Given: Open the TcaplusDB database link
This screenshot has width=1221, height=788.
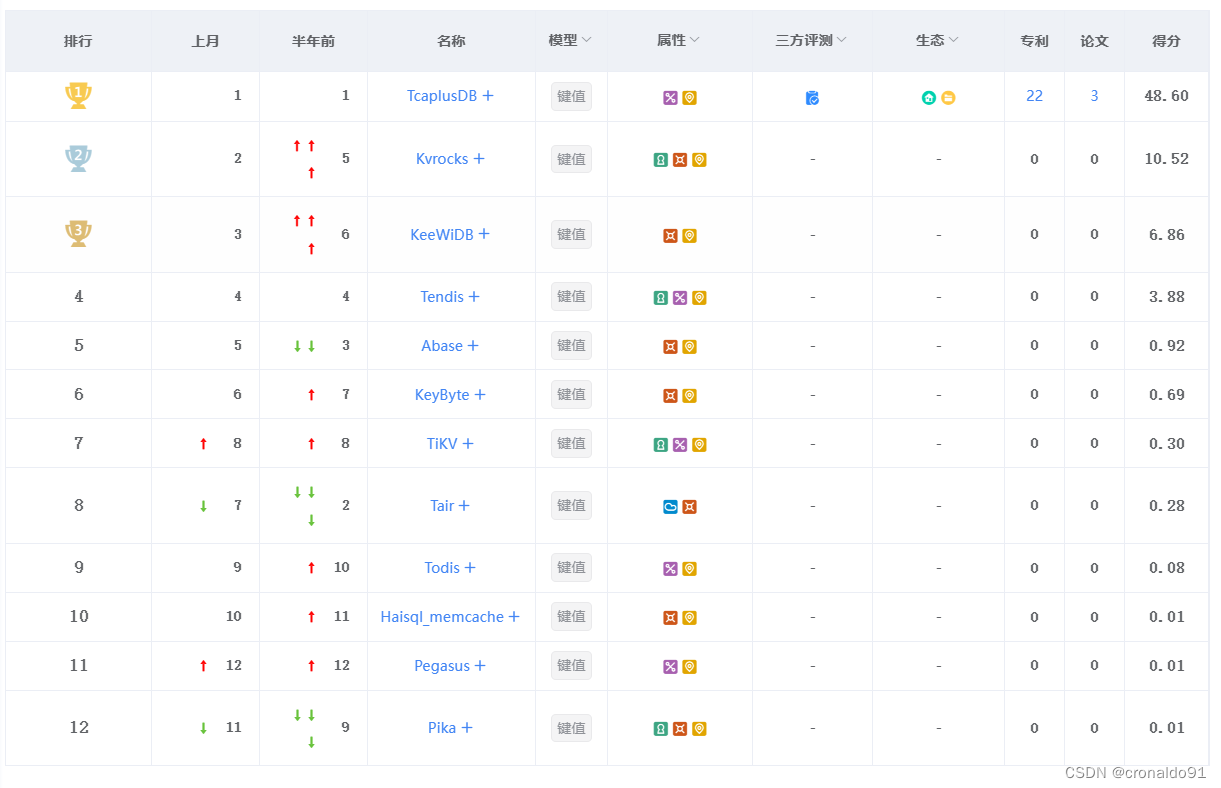Looking at the screenshot, I should [442, 96].
